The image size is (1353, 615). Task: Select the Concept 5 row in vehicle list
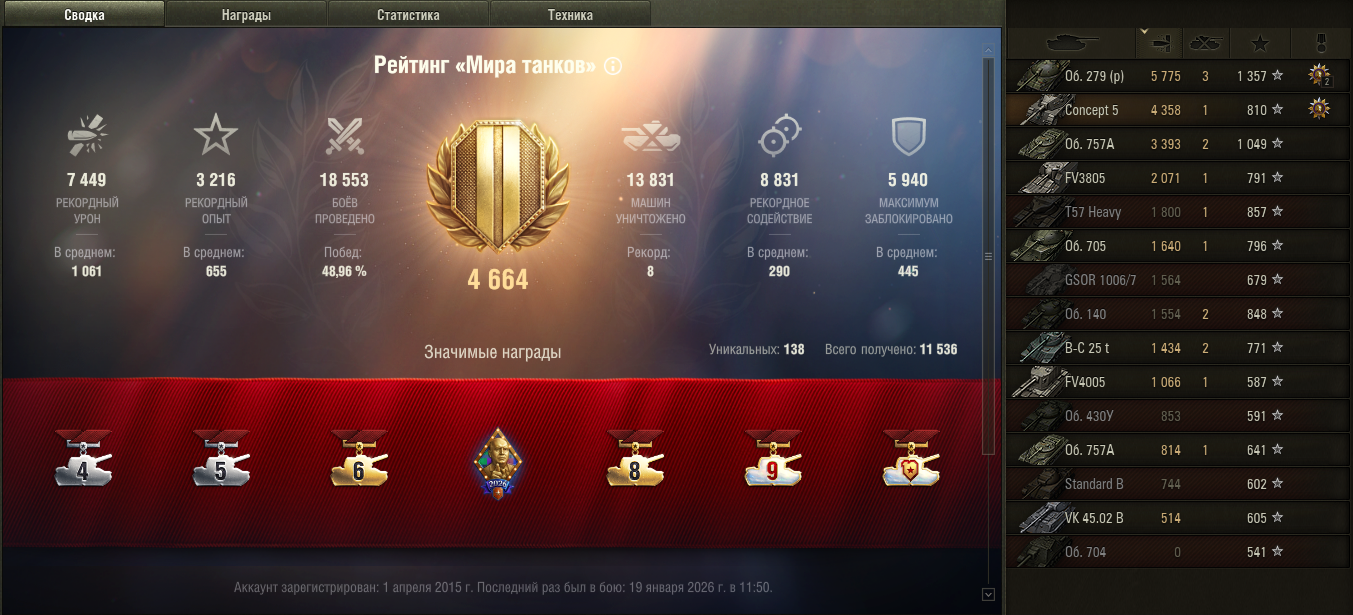point(1179,110)
